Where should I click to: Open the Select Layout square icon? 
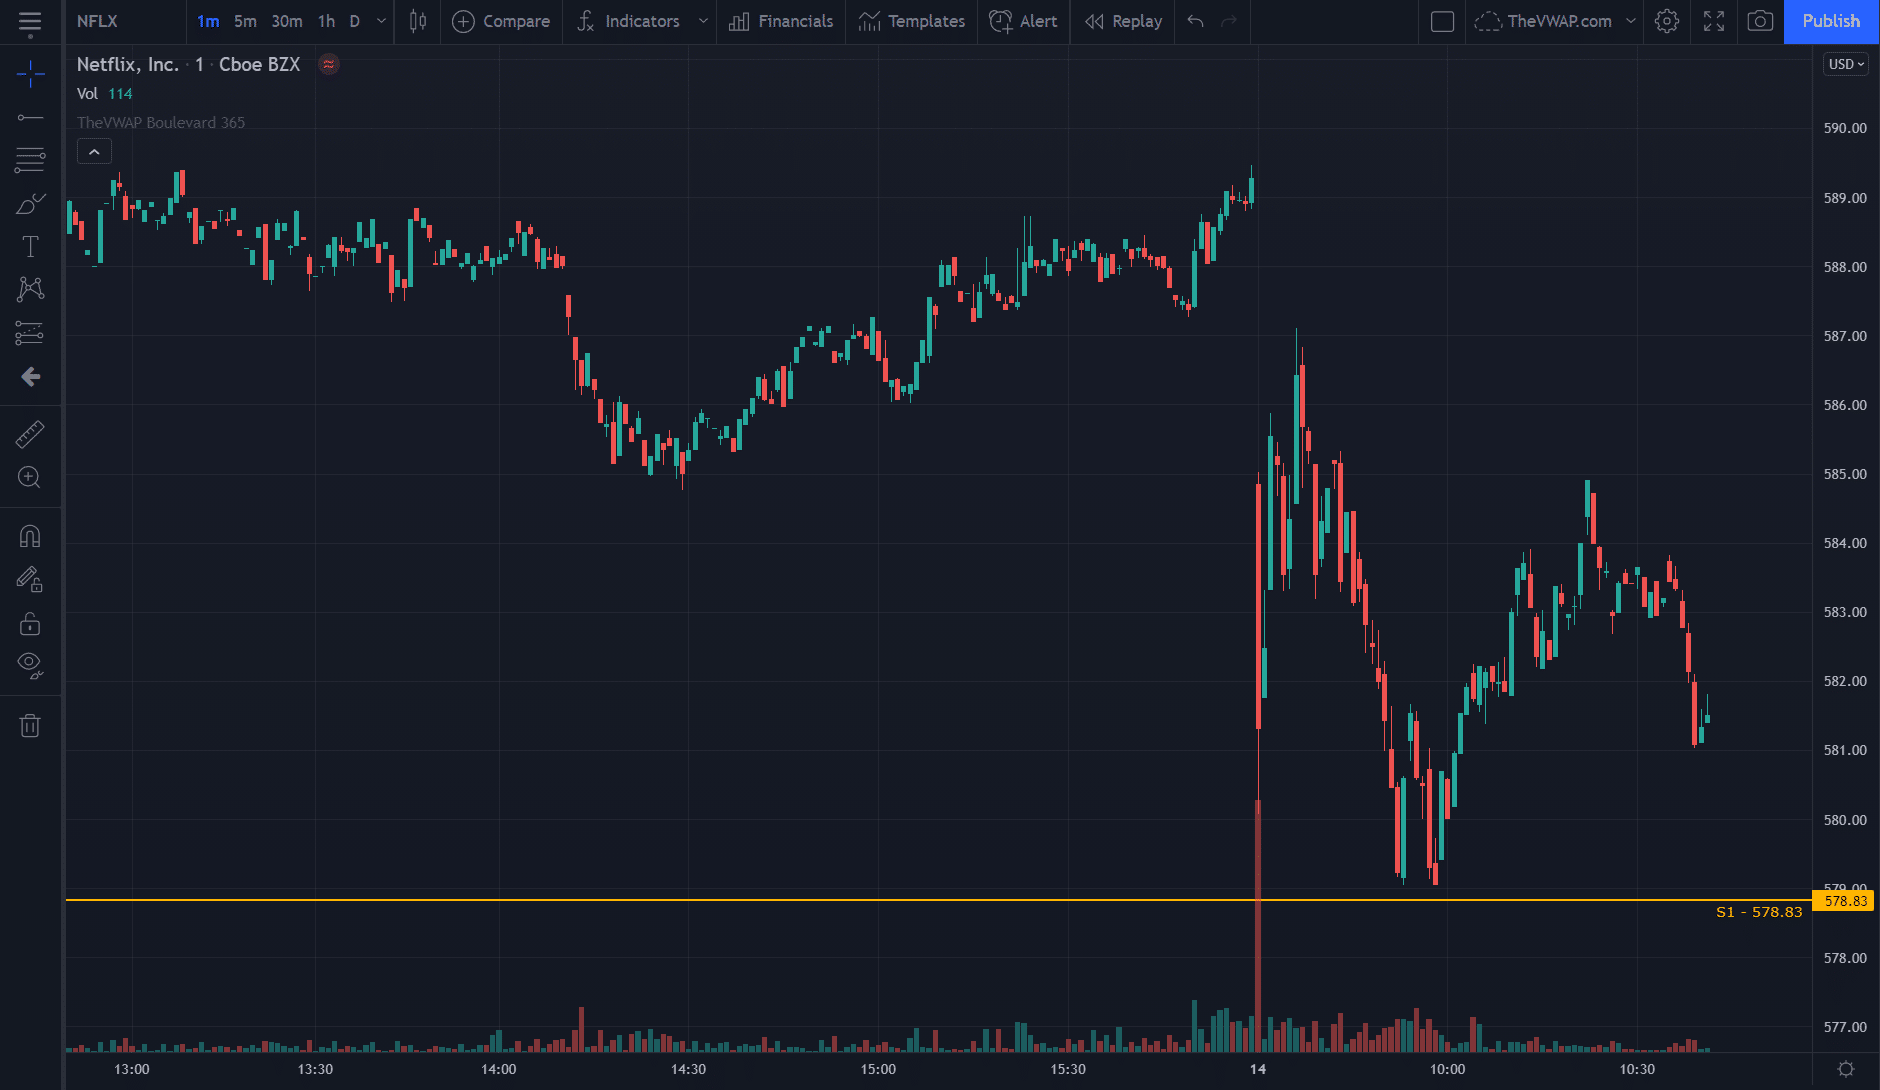coord(1442,21)
